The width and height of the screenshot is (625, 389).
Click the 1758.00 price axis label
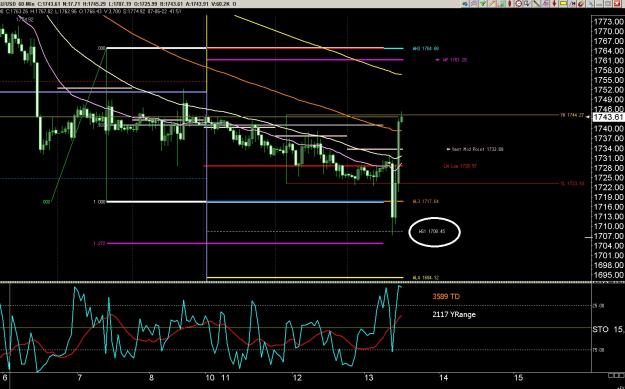click(x=609, y=70)
